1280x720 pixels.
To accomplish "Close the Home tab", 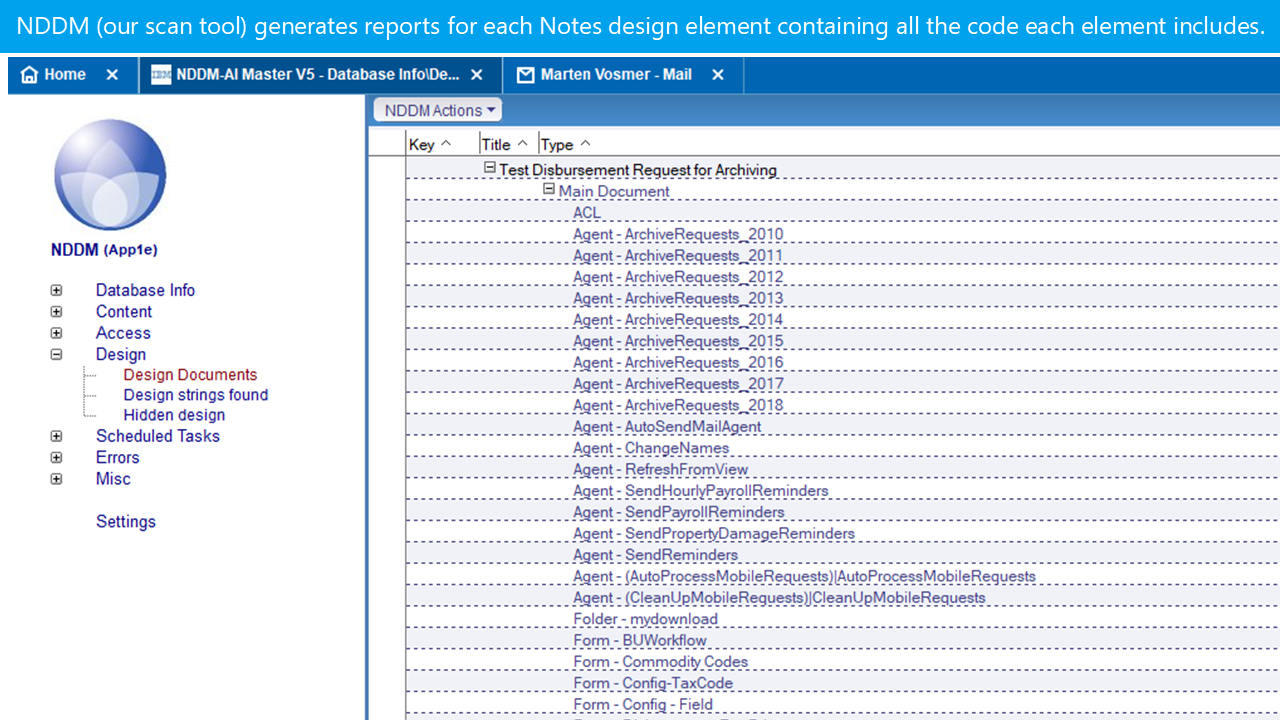I will click(112, 75).
